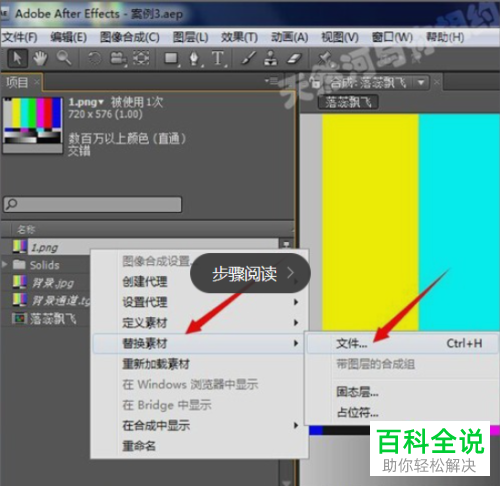Image resolution: width=500 pixels, height=486 pixels.
Task: Open the 定义素材 submenu
Action: pos(145,323)
